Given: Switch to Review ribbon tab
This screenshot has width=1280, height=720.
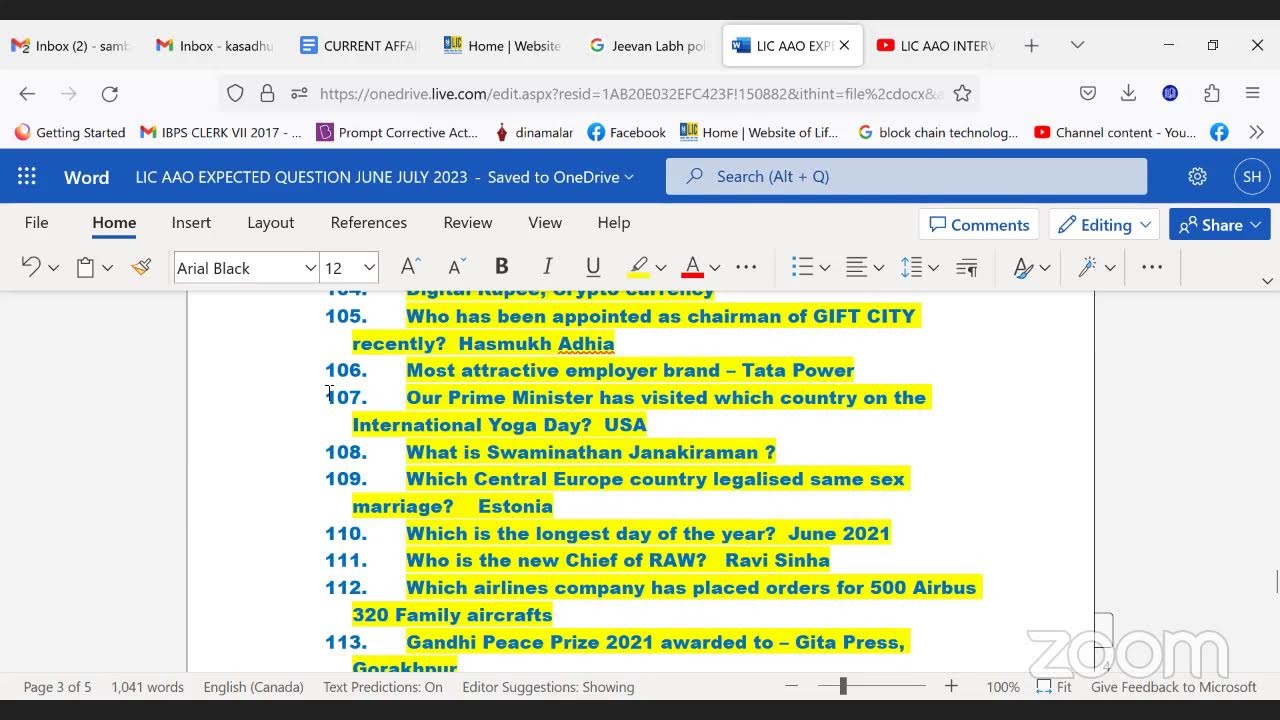Looking at the screenshot, I should [x=468, y=222].
